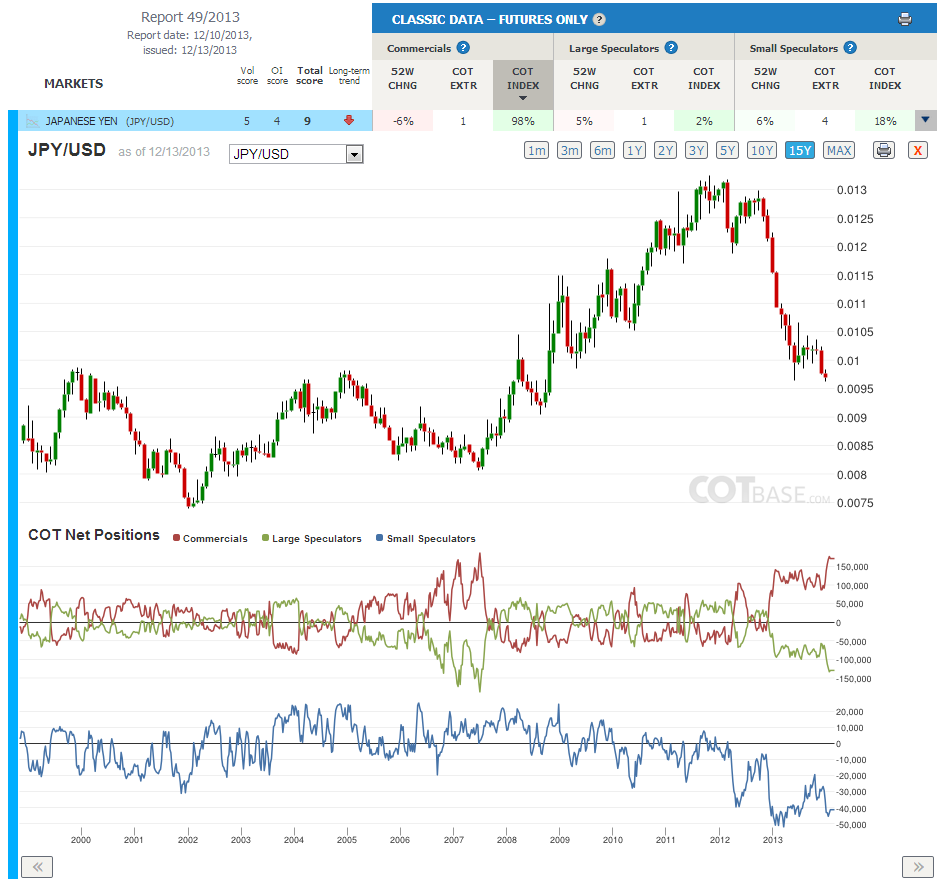Toggle Commercials series in COT legend
This screenshot has height=879, width=942.
point(210,538)
